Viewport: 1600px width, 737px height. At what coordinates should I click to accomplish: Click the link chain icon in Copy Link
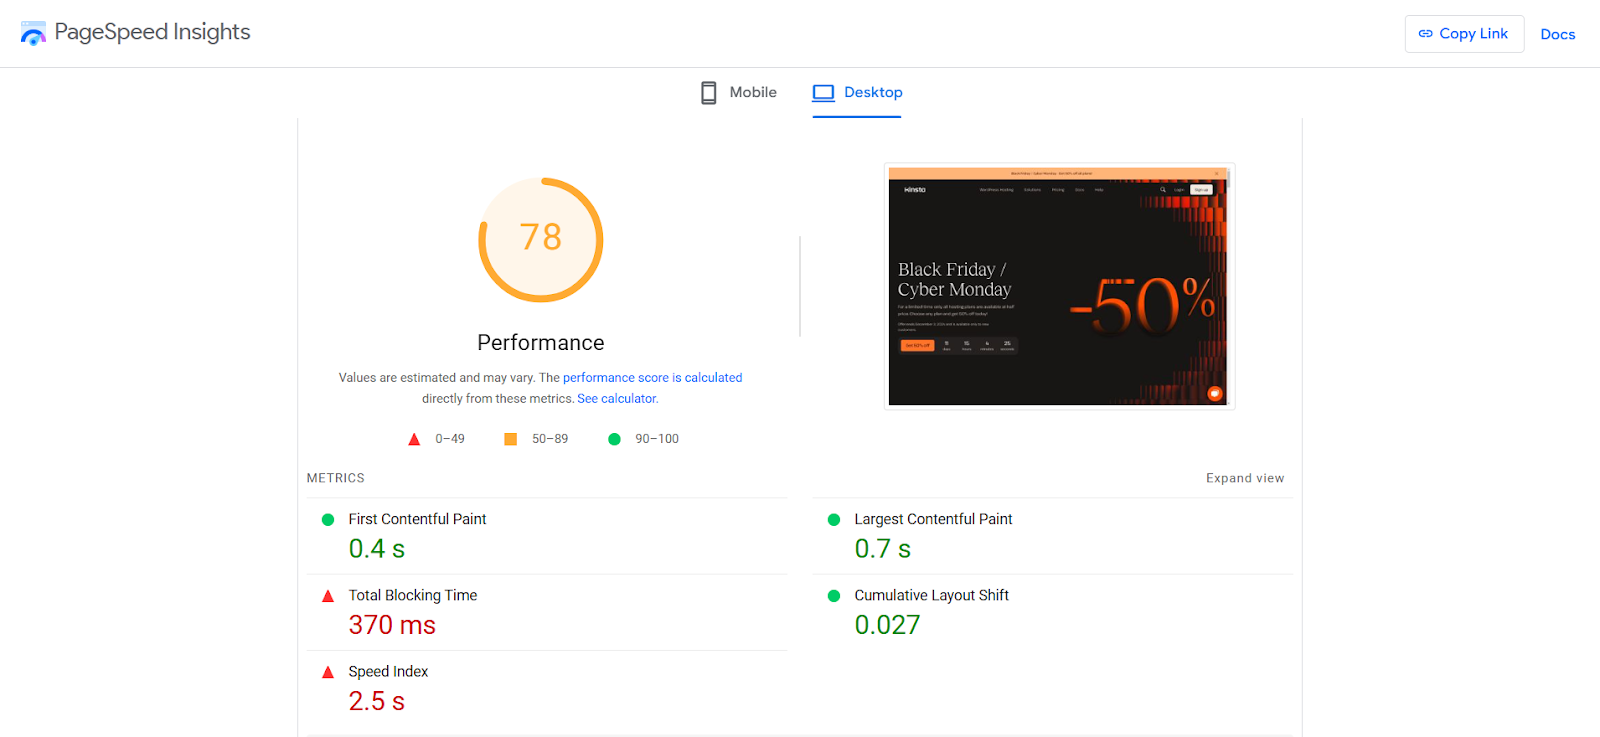(1426, 34)
